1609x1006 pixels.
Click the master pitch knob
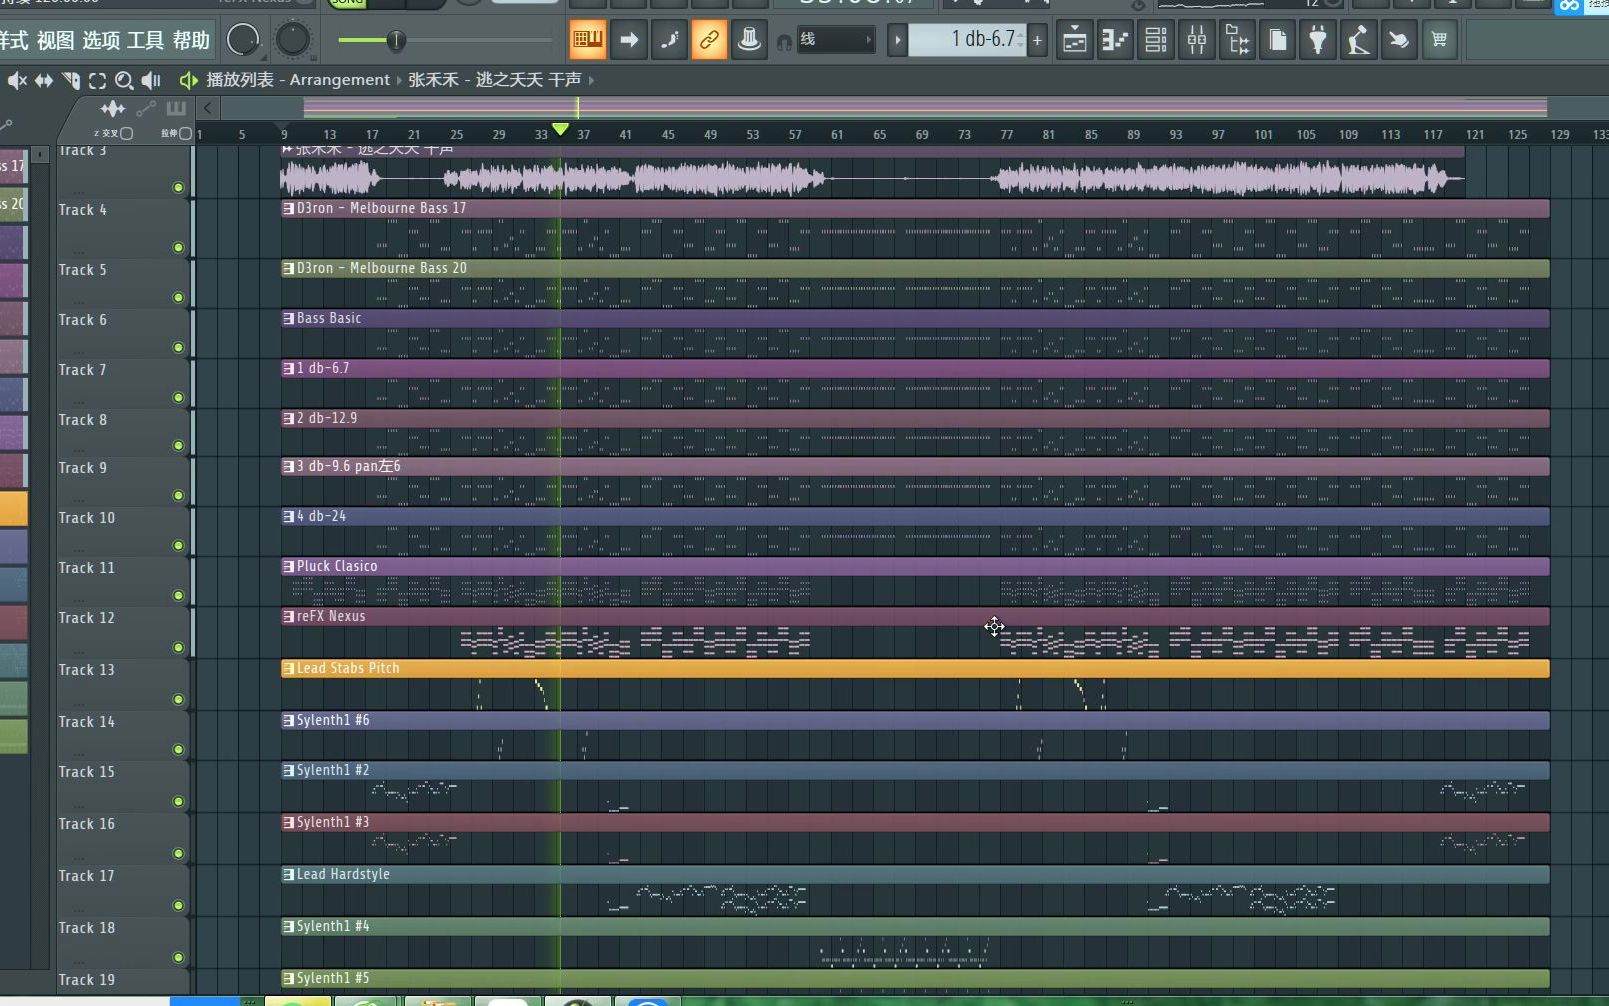(292, 40)
